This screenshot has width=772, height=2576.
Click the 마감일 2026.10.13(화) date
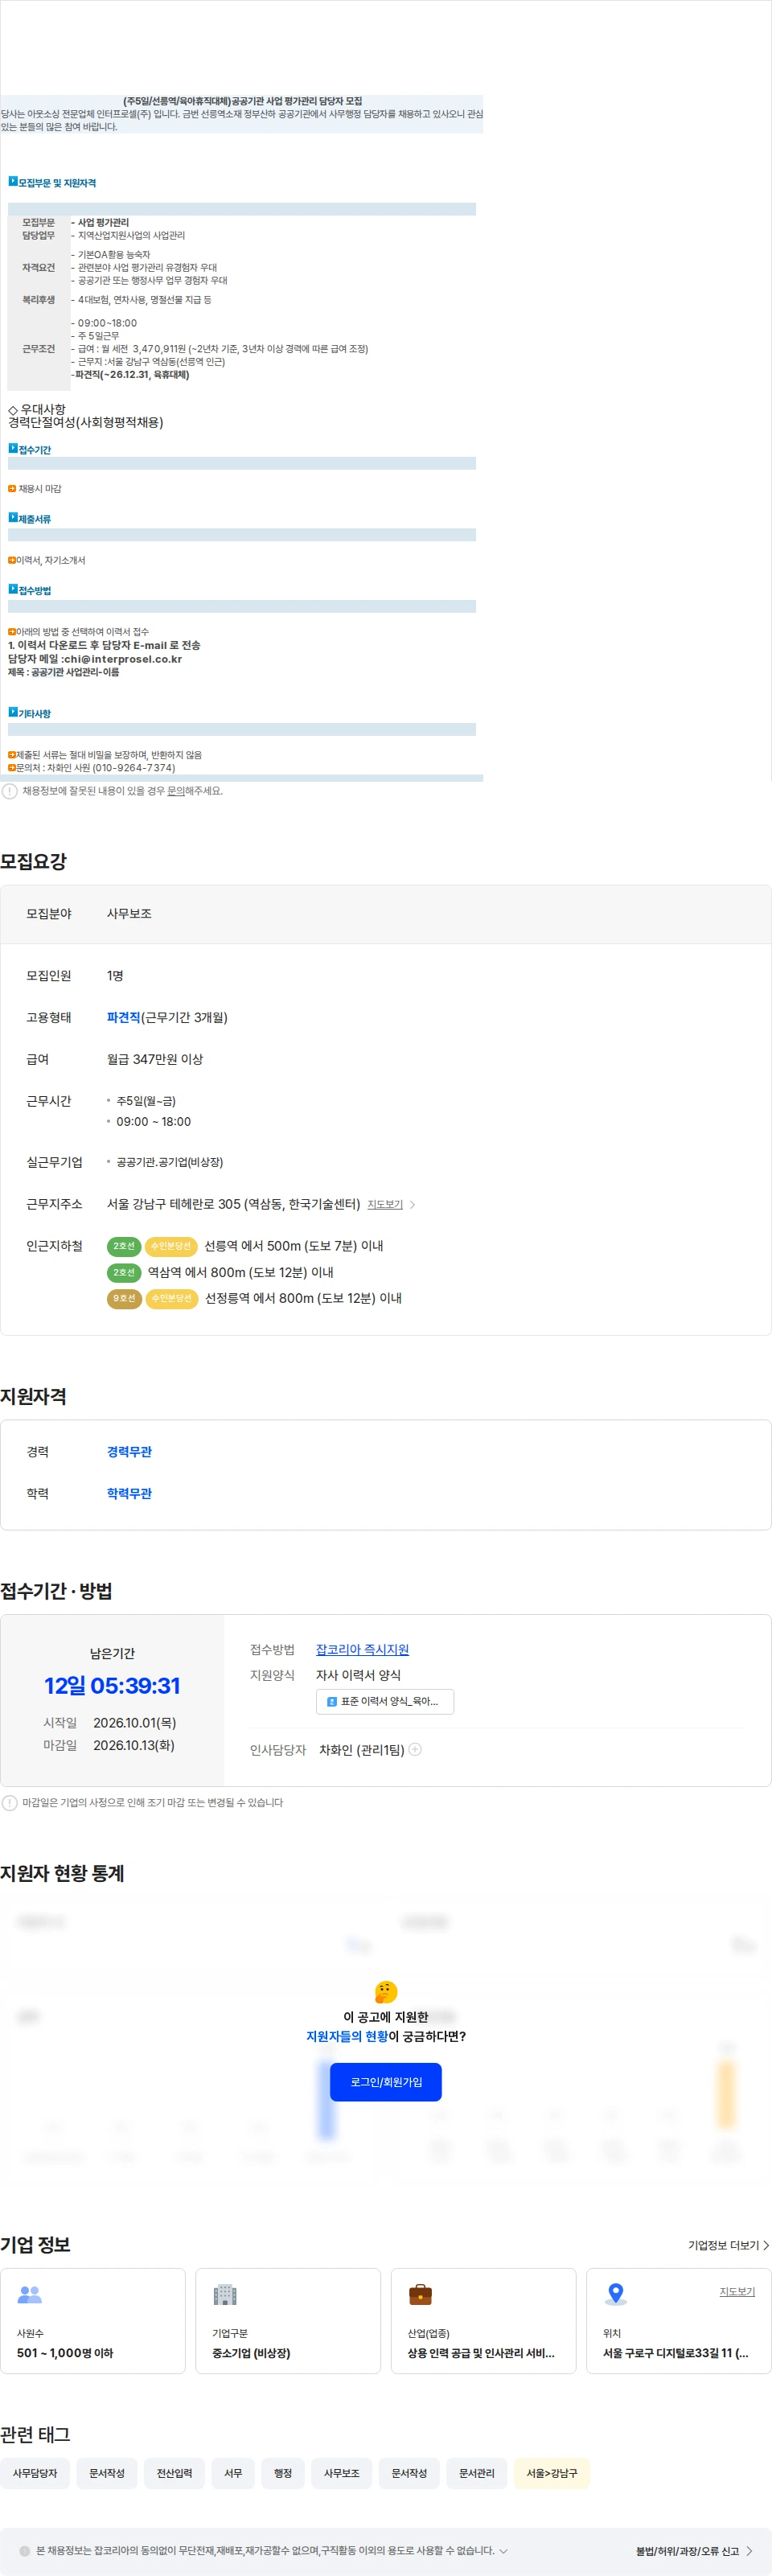coord(133,1745)
